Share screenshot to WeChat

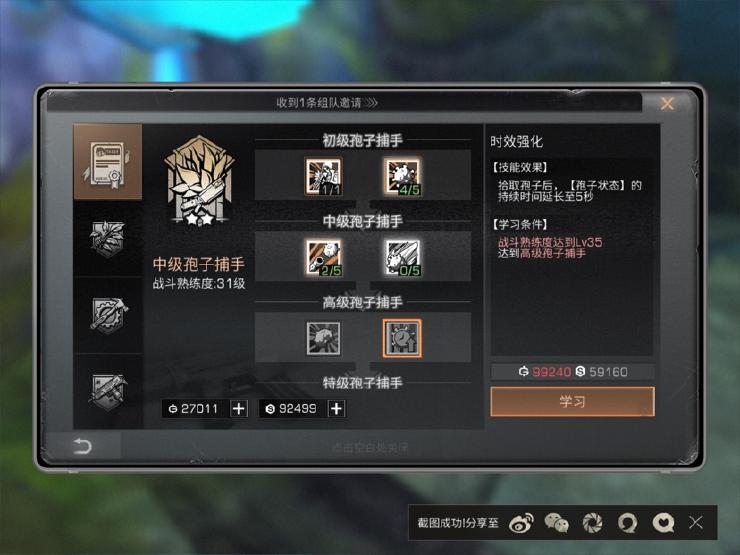(x=556, y=523)
